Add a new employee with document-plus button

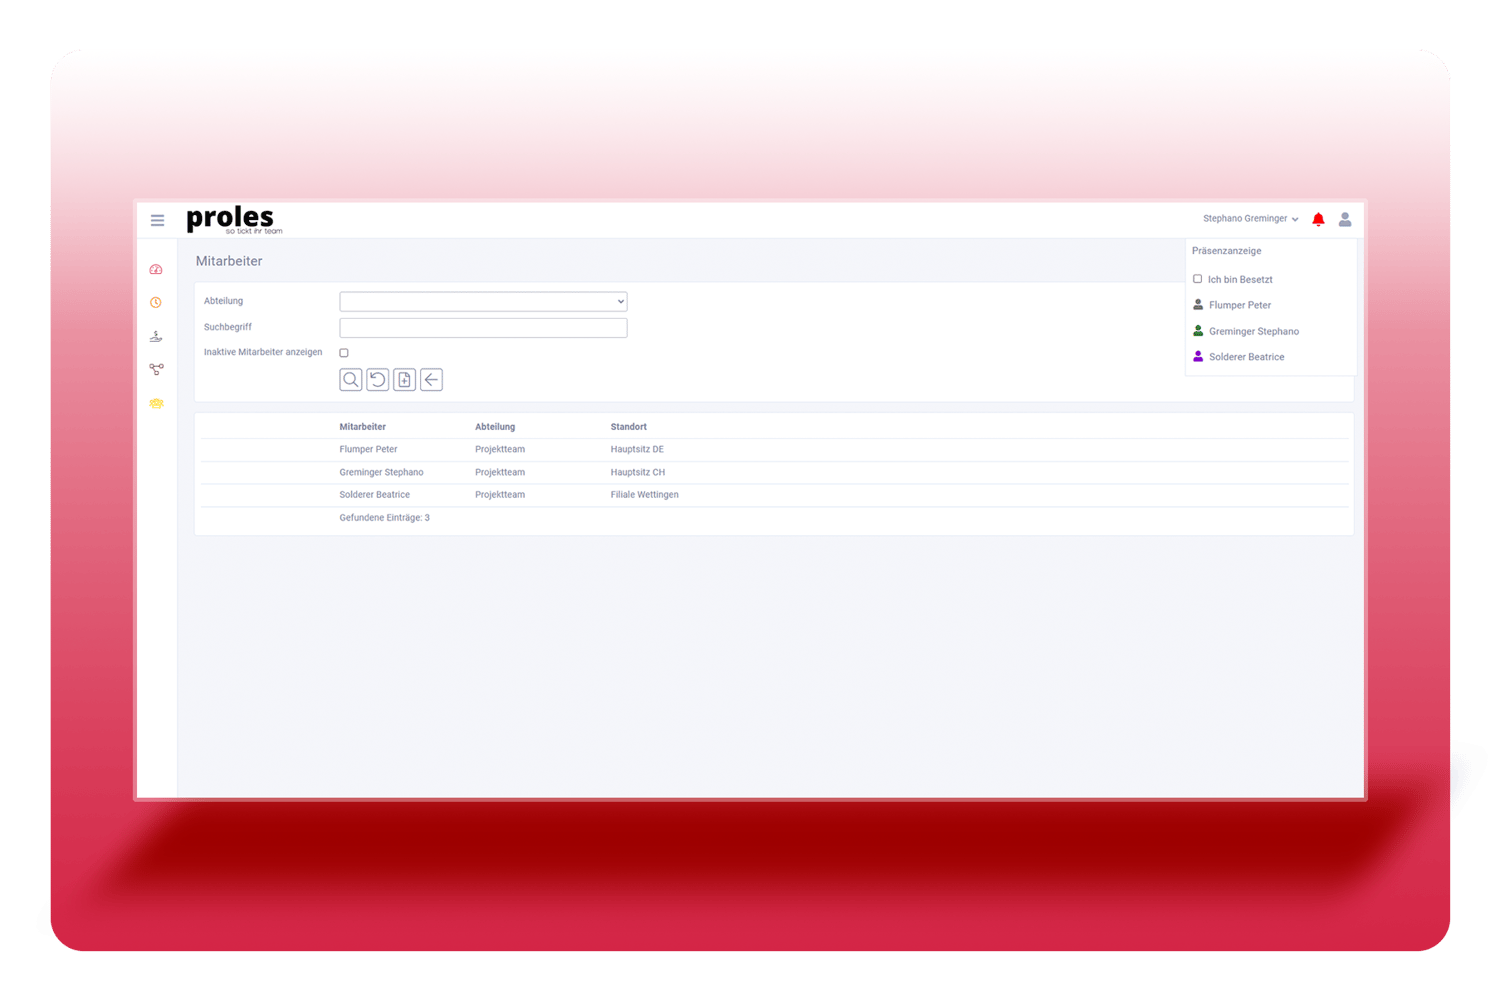(x=404, y=380)
